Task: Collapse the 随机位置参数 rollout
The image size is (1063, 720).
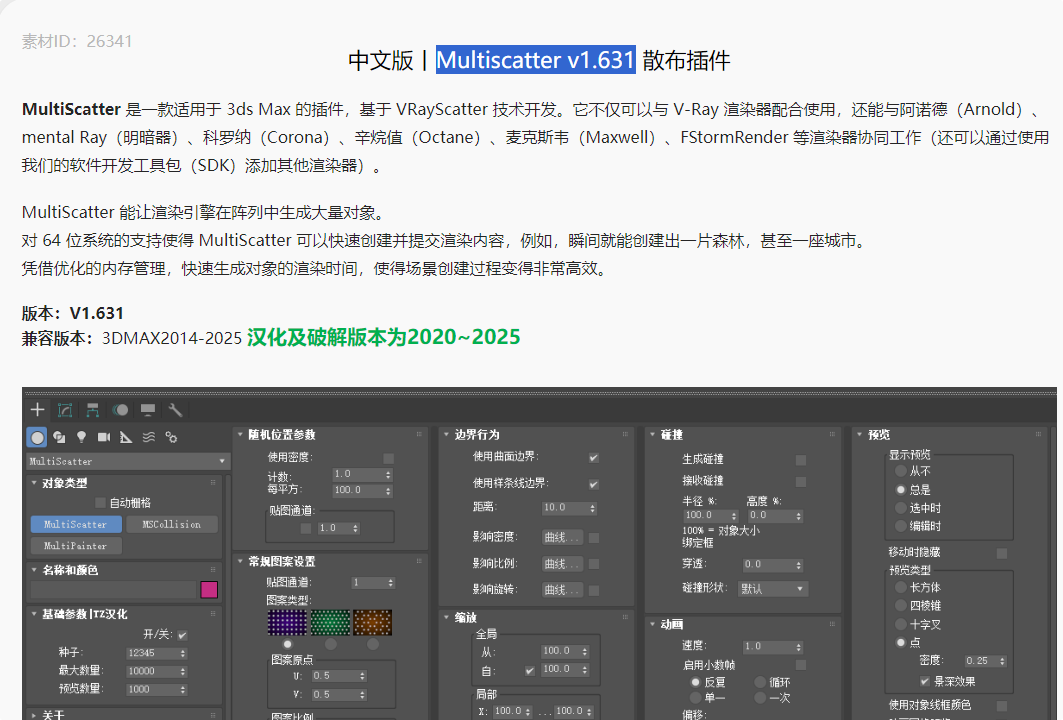Action: point(240,434)
